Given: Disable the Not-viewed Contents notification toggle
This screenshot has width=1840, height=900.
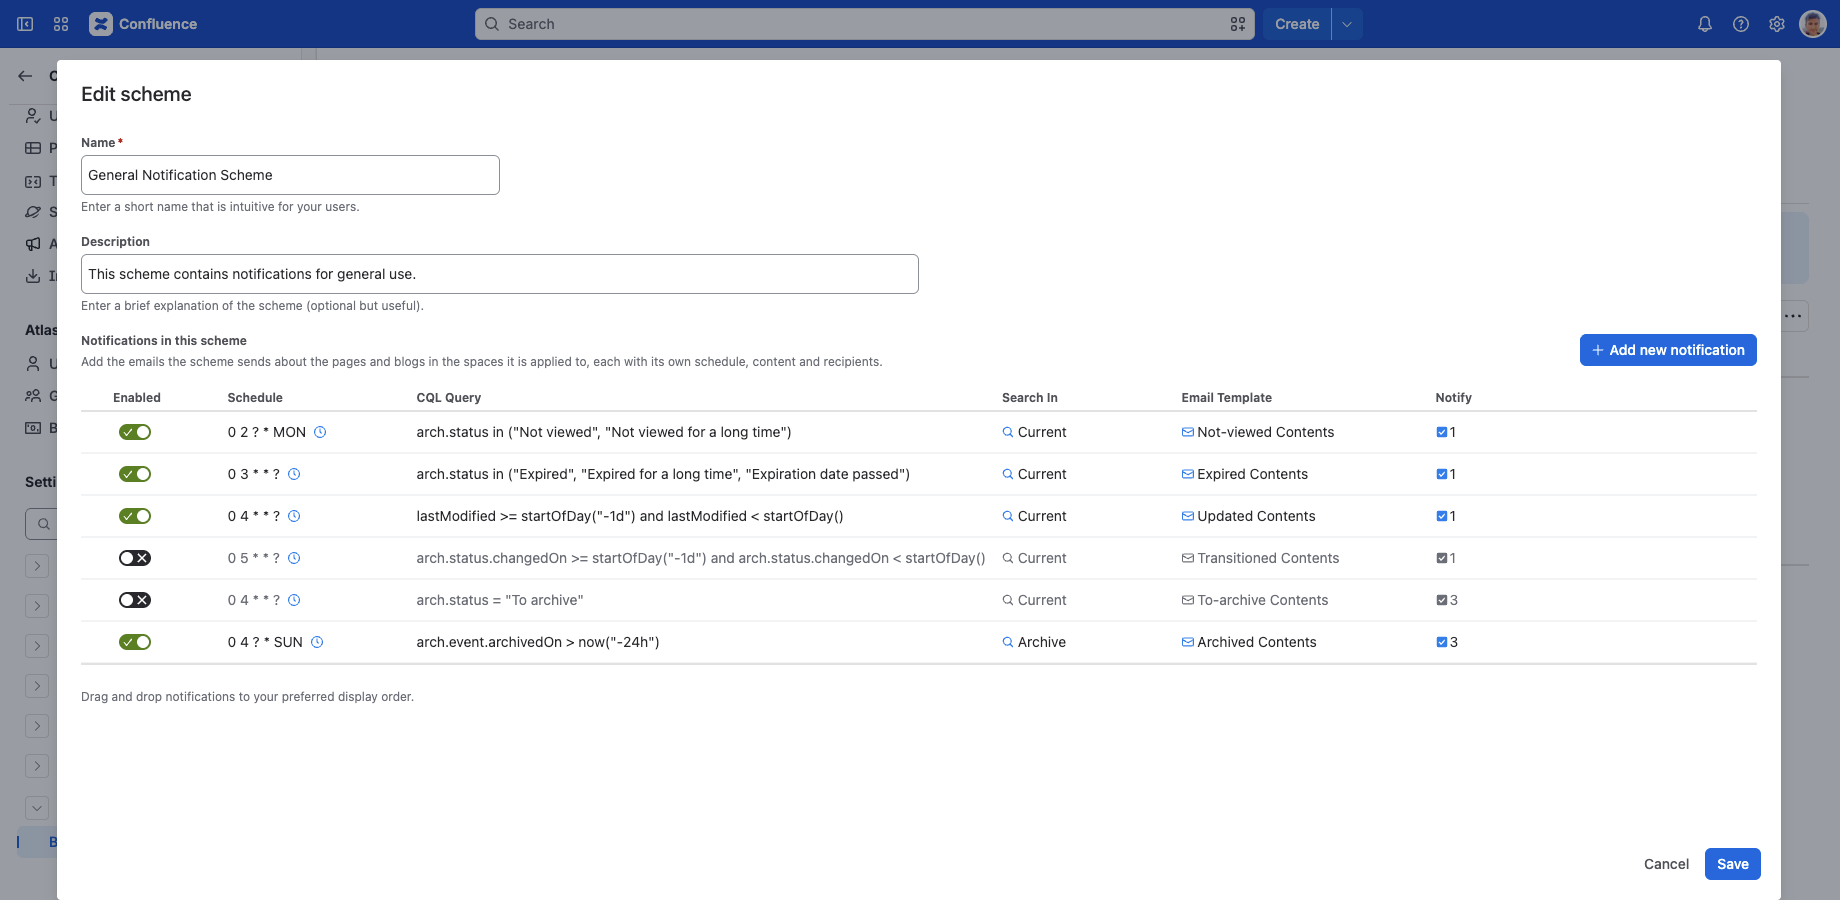Looking at the screenshot, I should pos(135,432).
